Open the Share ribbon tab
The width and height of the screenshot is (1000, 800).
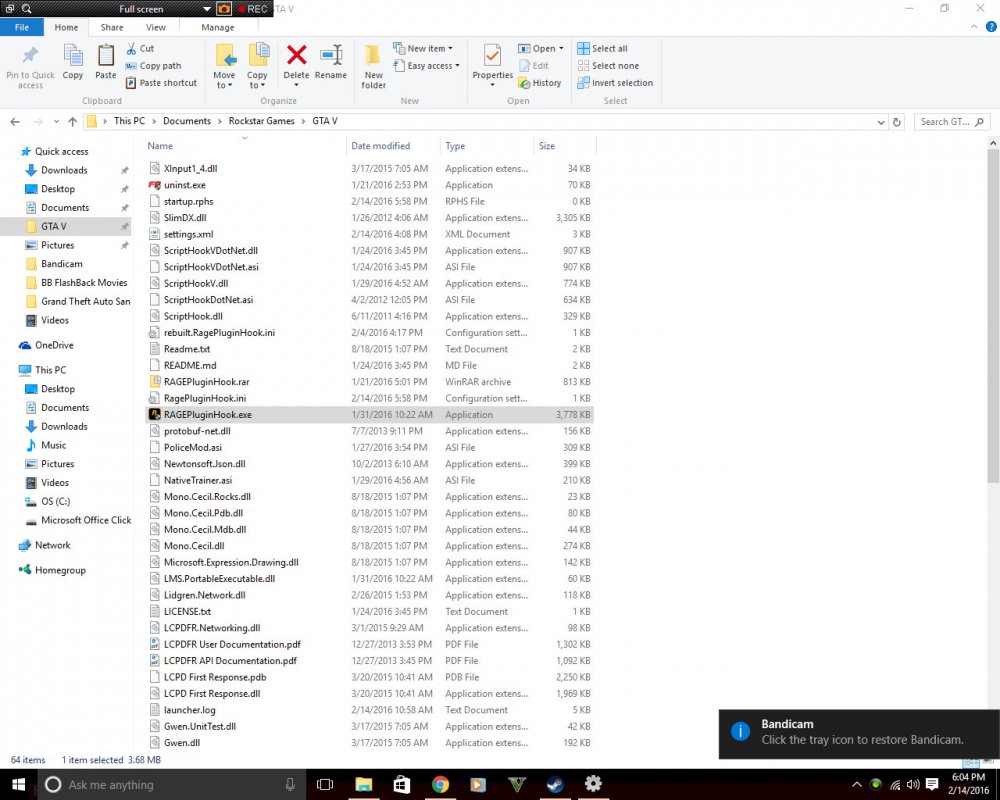click(x=112, y=27)
